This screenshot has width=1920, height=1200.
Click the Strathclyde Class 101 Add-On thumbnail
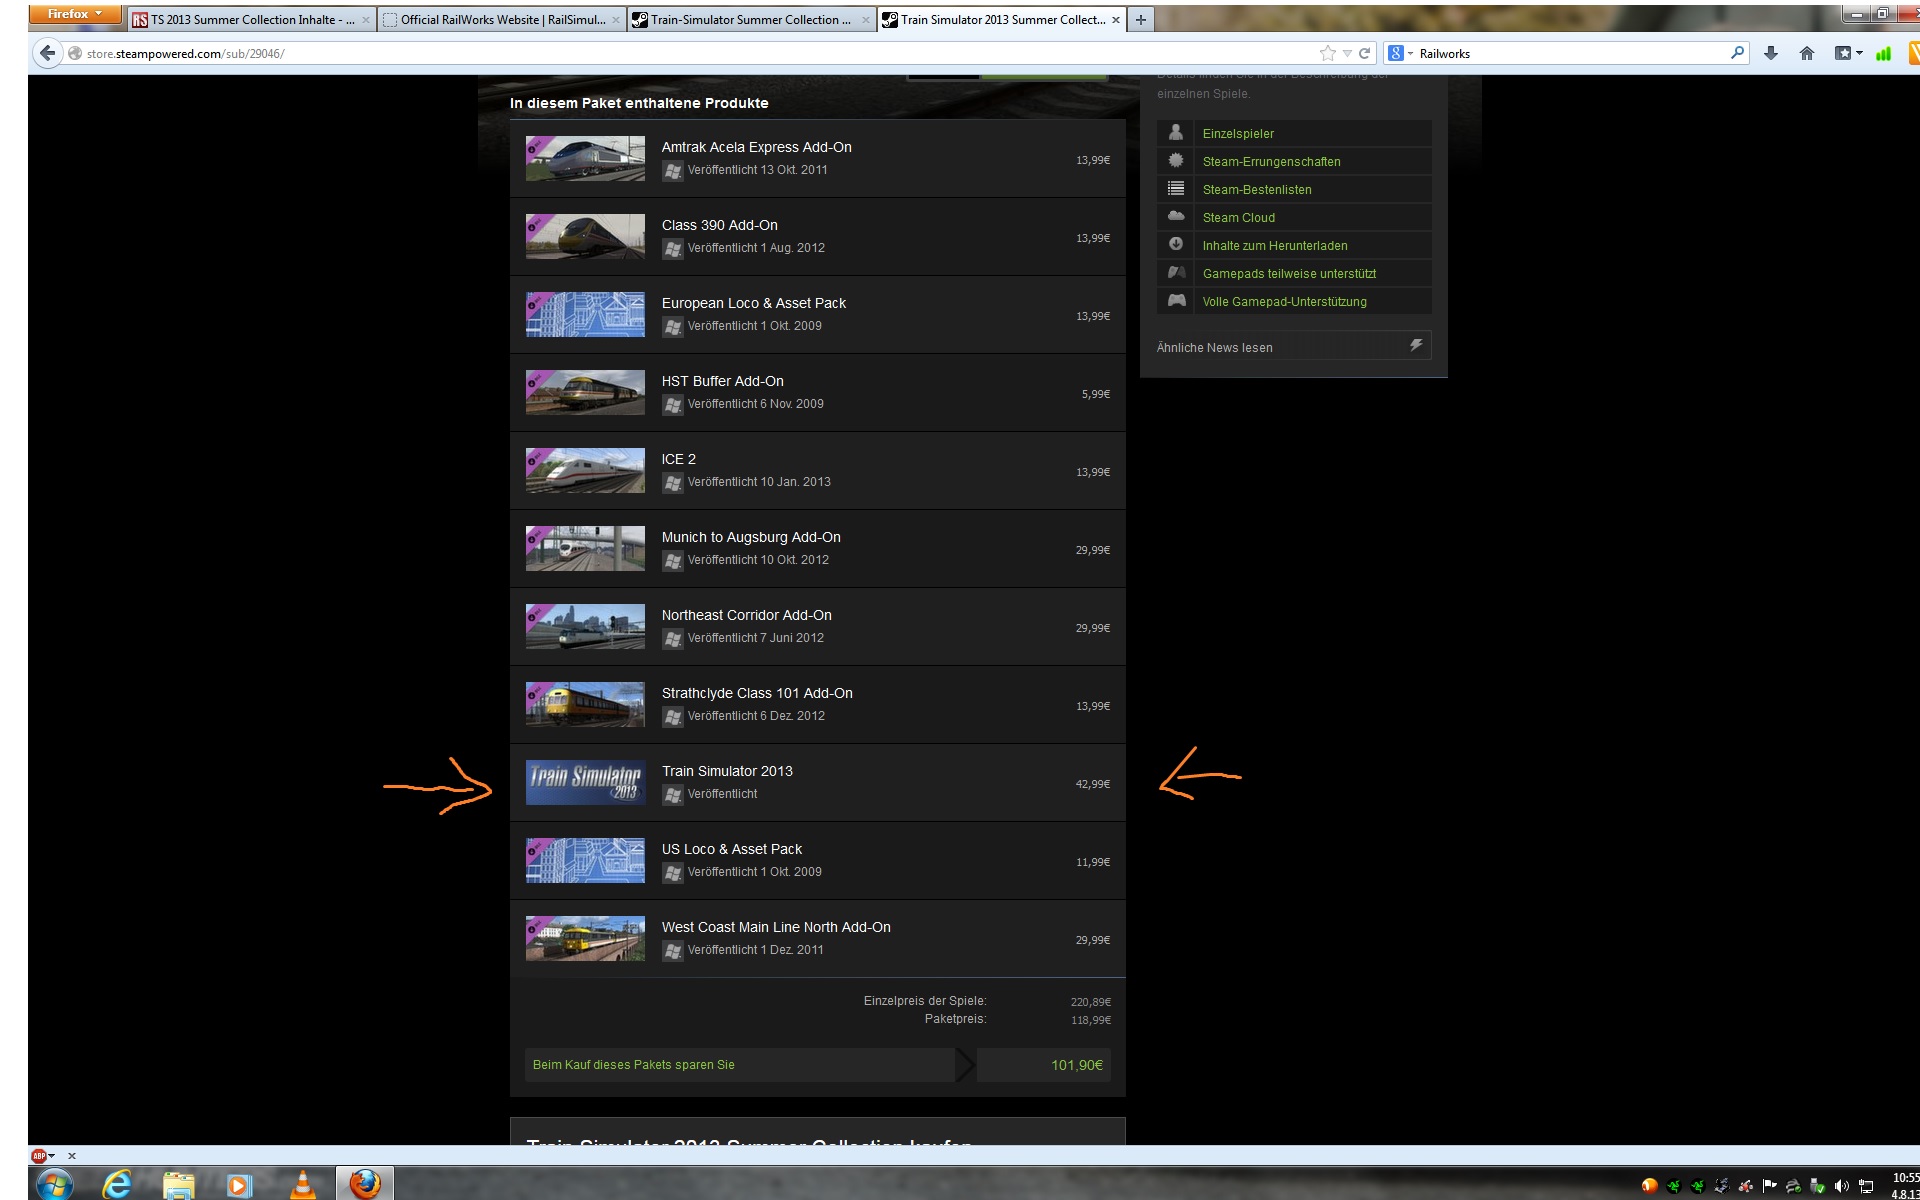[x=585, y=704]
